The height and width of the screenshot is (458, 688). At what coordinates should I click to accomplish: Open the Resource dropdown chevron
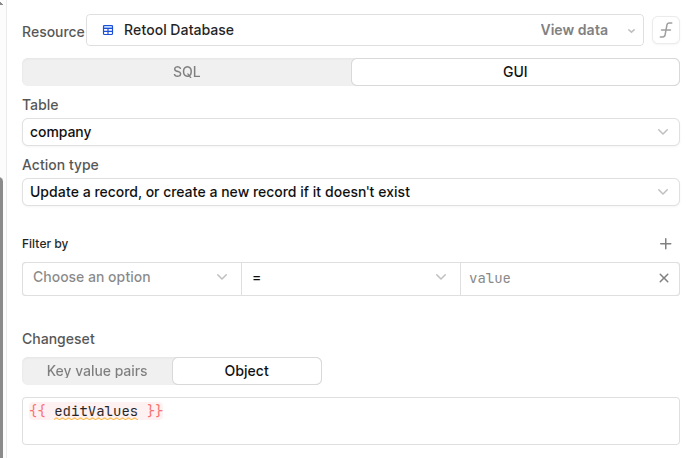[x=631, y=30]
